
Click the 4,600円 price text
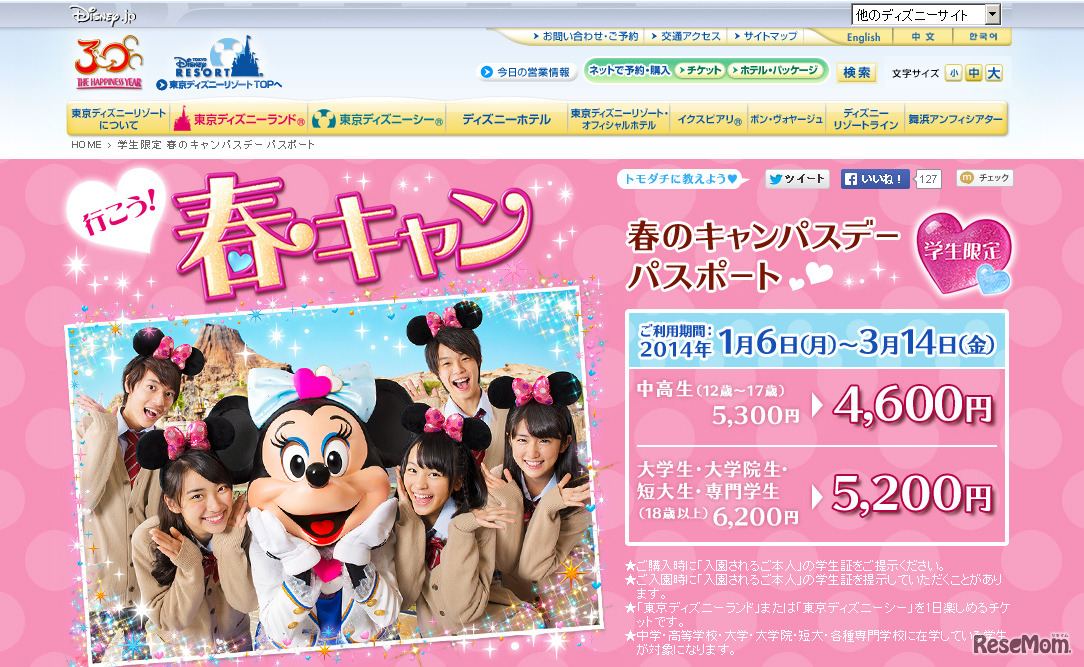(x=913, y=406)
